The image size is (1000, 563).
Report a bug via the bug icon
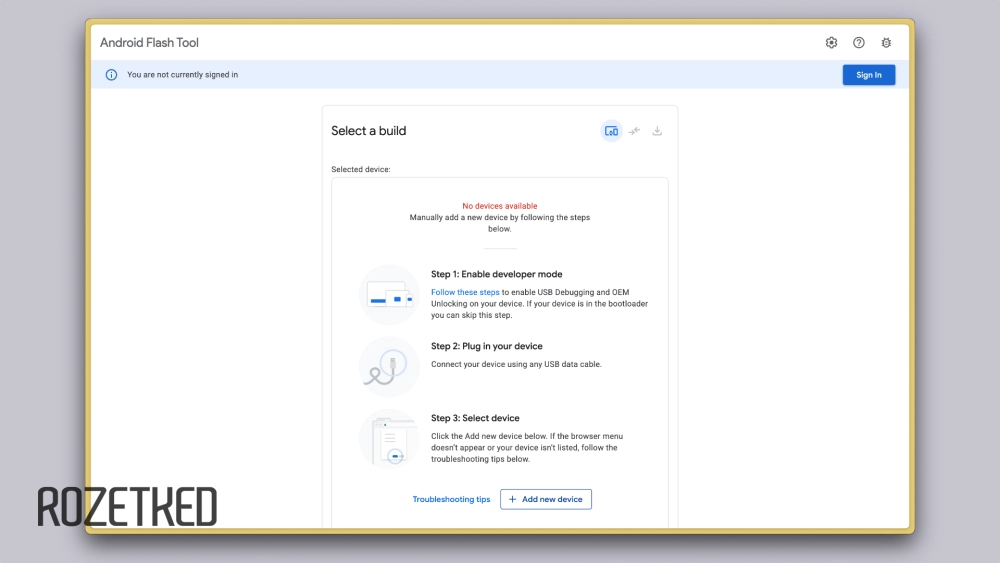(x=886, y=43)
